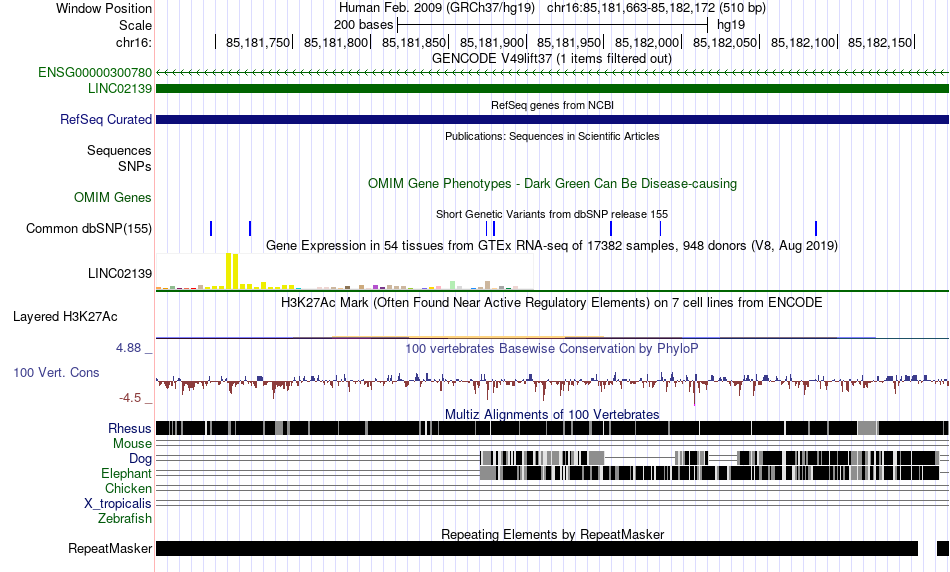Click the Layered H3K27Ac track label
Image resolution: width=950 pixels, height=572 pixels.
click(65, 316)
